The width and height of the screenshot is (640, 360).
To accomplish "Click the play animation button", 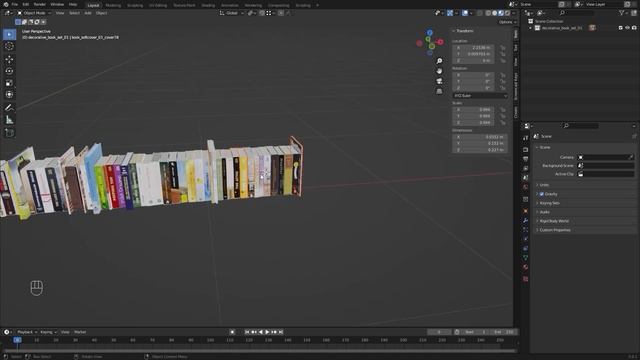I will [x=267, y=332].
